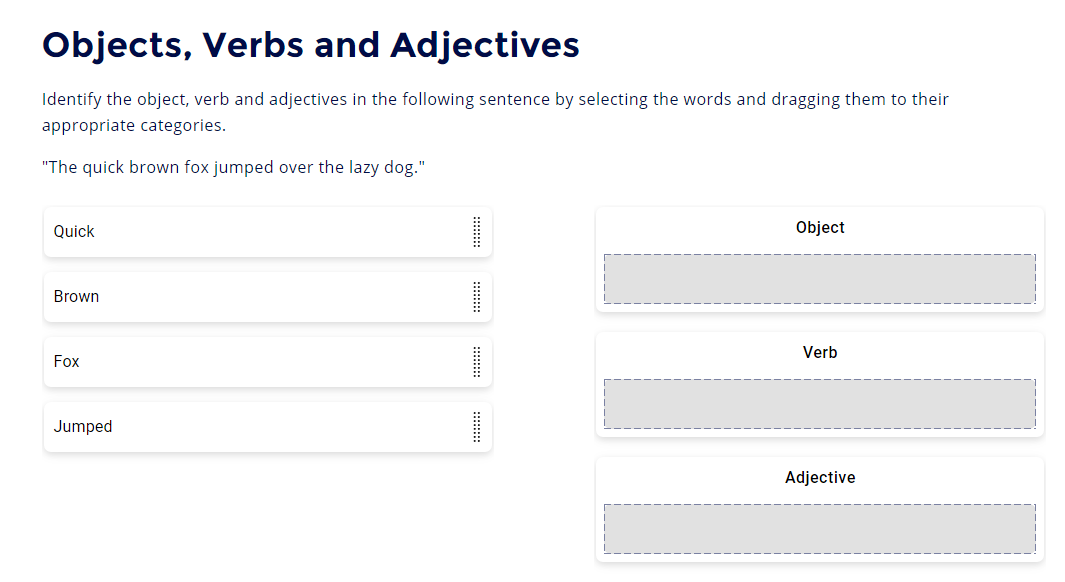Select the 'Quick' word label

[x=74, y=232]
